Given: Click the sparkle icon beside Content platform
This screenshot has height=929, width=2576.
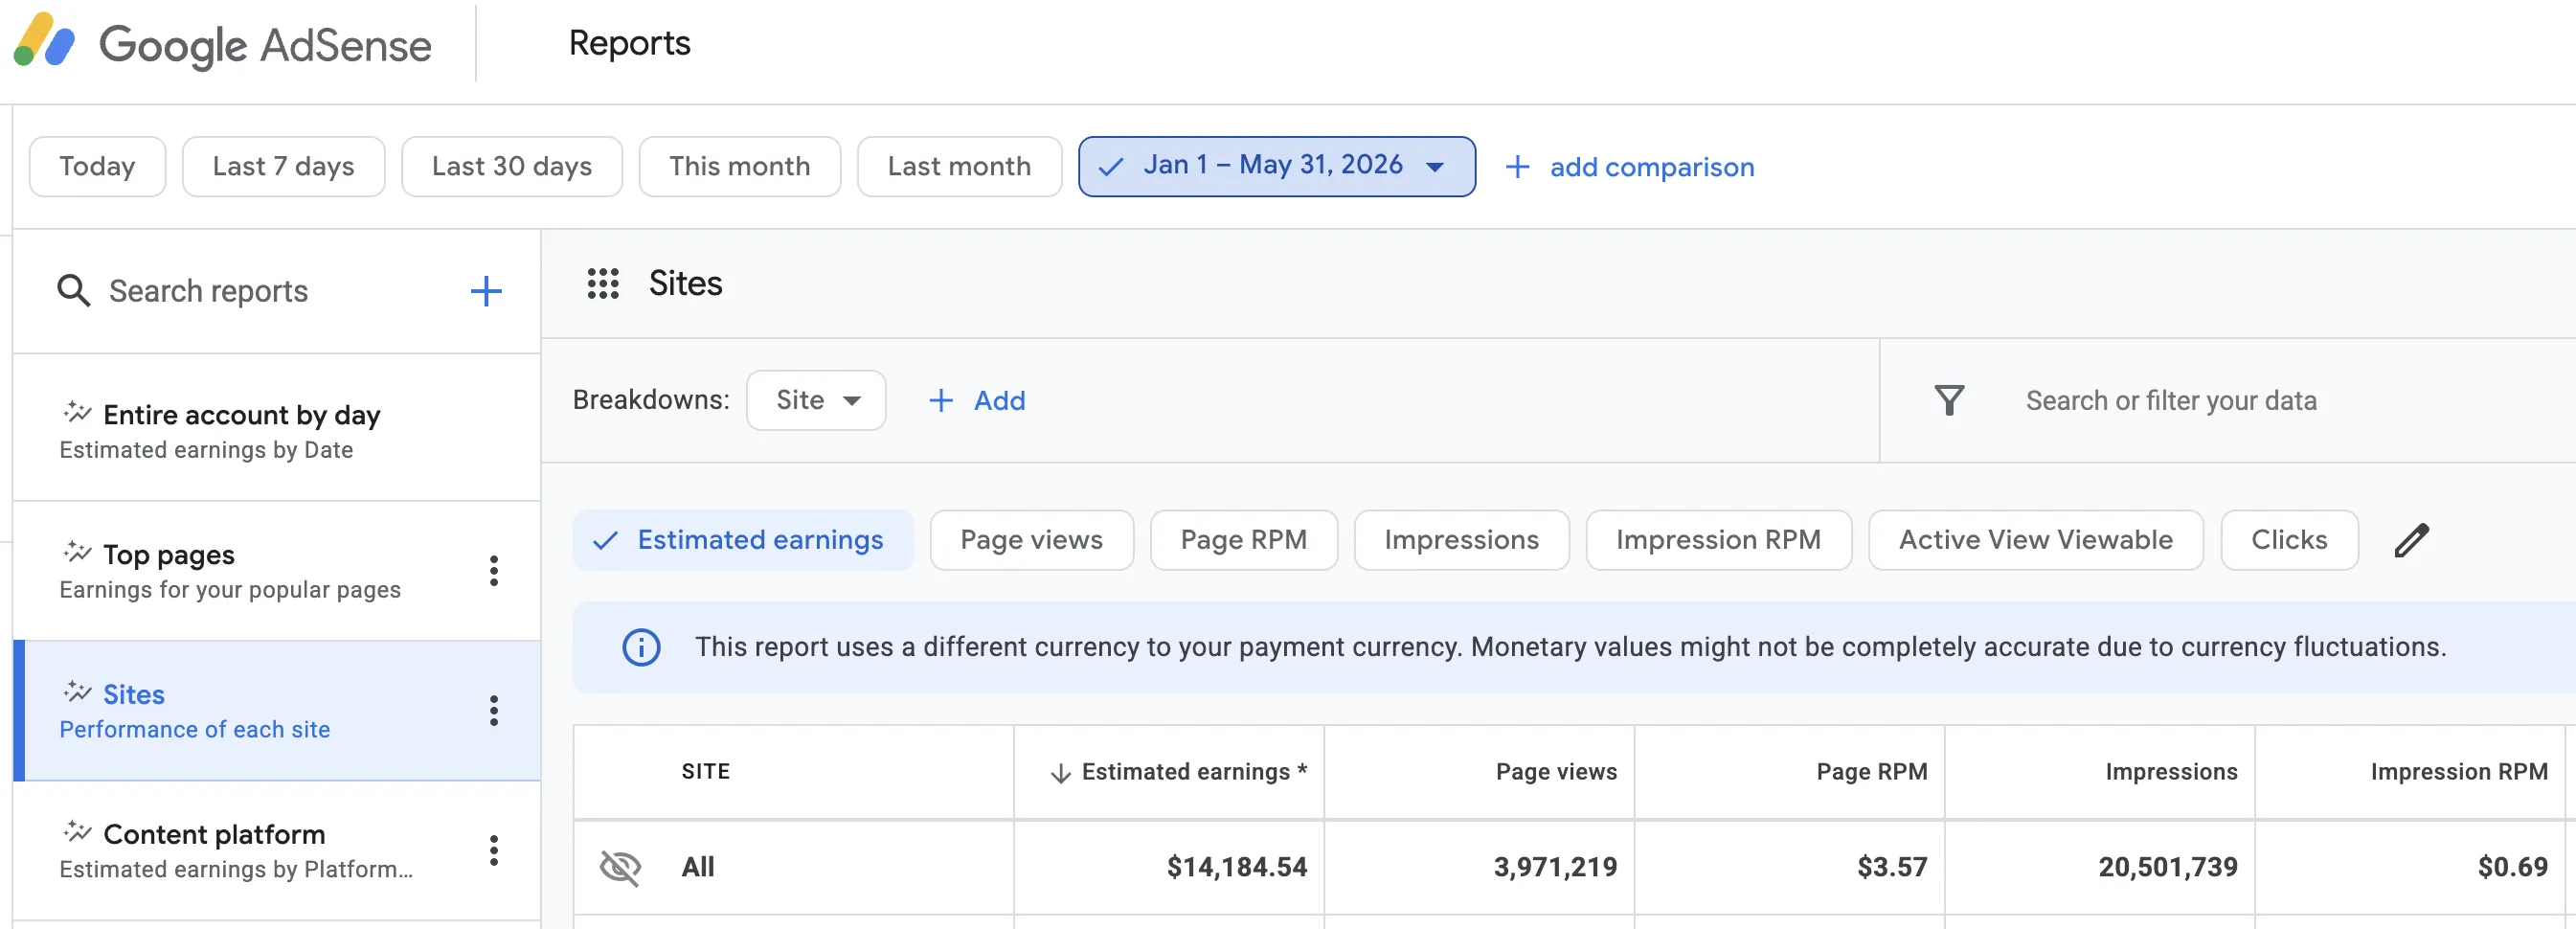Looking at the screenshot, I should pyautogui.click(x=77, y=832).
